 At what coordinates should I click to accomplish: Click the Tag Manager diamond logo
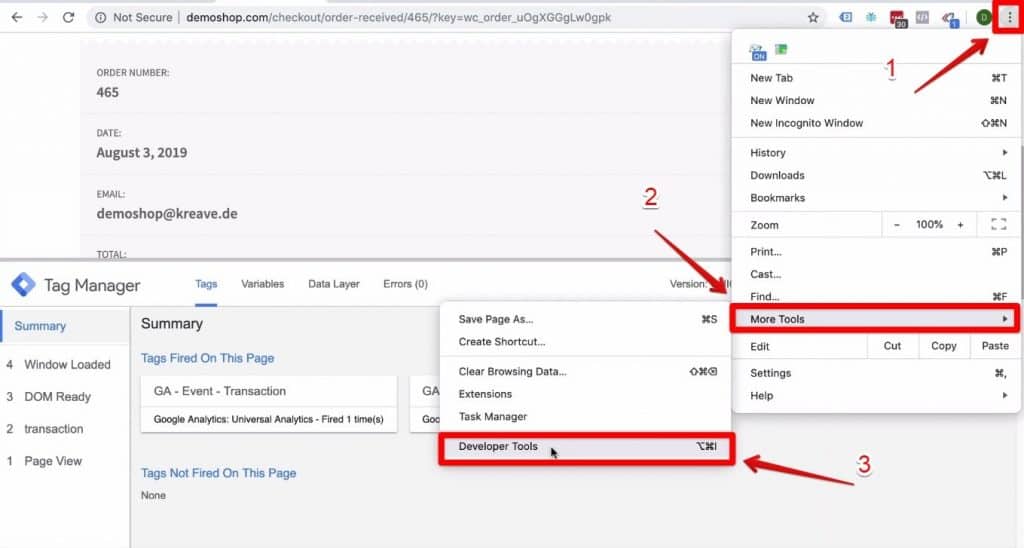coord(24,285)
